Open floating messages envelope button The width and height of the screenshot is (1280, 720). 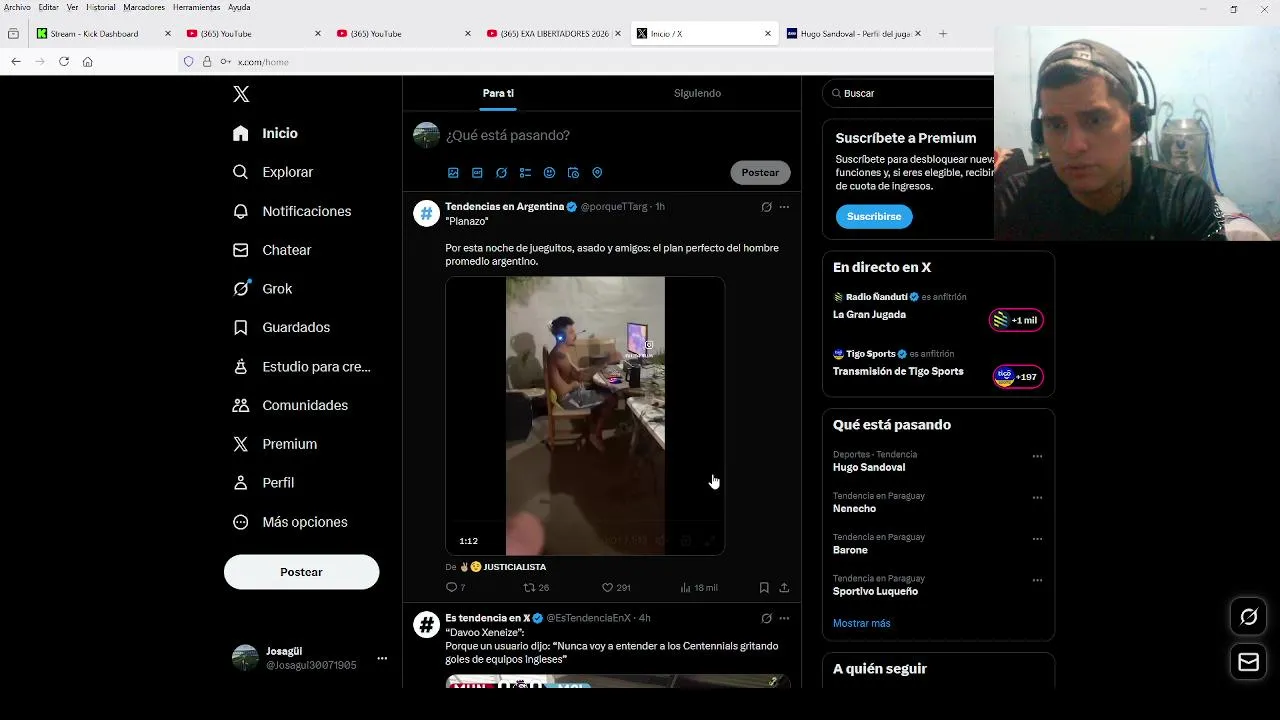pyautogui.click(x=1249, y=662)
